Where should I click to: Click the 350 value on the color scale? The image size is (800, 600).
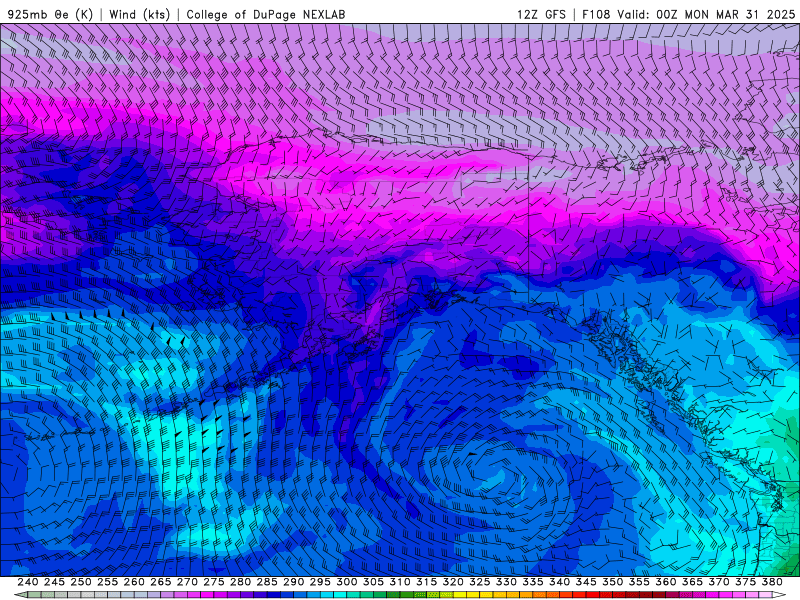click(612, 582)
